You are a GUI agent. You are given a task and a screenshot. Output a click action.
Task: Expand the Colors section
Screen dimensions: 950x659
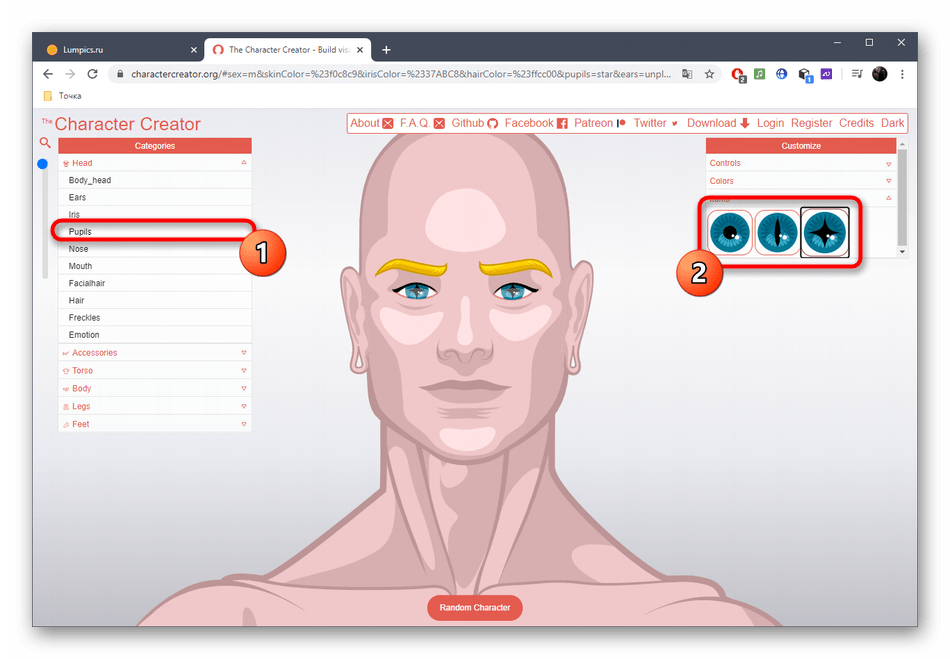pos(800,181)
